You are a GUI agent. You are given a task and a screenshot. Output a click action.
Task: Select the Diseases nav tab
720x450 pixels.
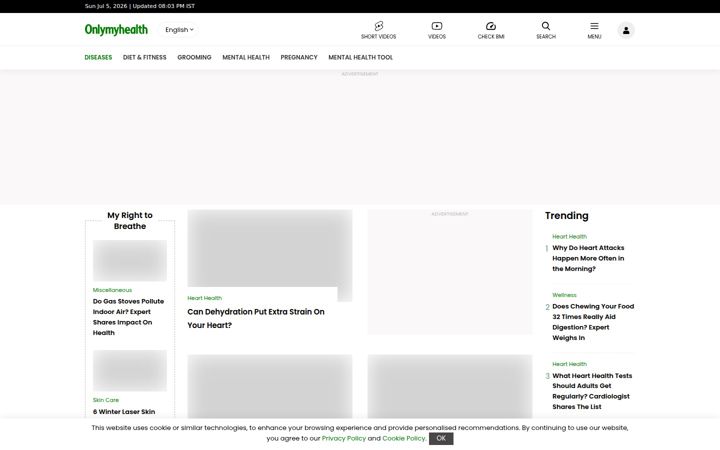98,57
